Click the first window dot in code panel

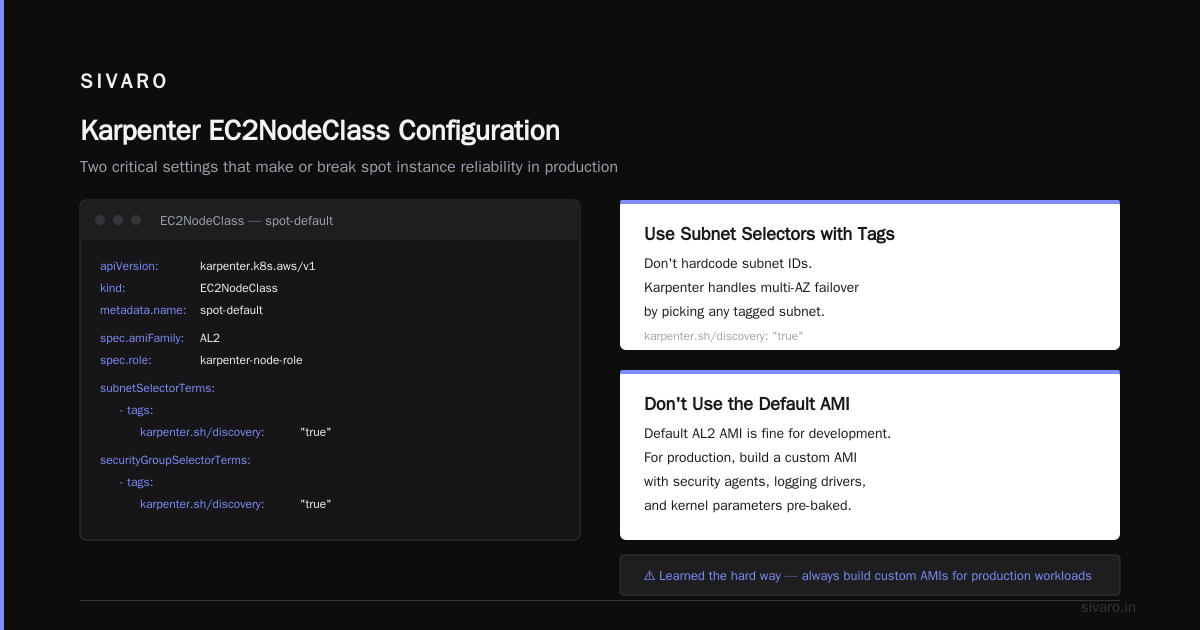(x=100, y=220)
